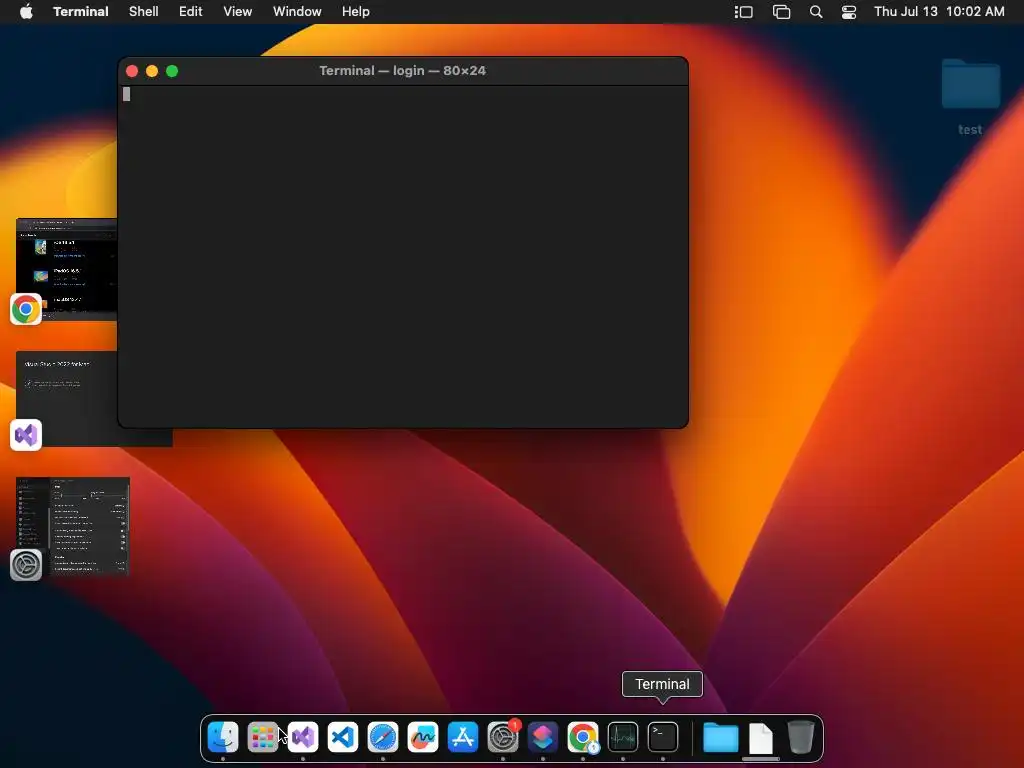1024x768 pixels.
Task: Launch Visual Studio from the Dock
Action: coord(303,737)
